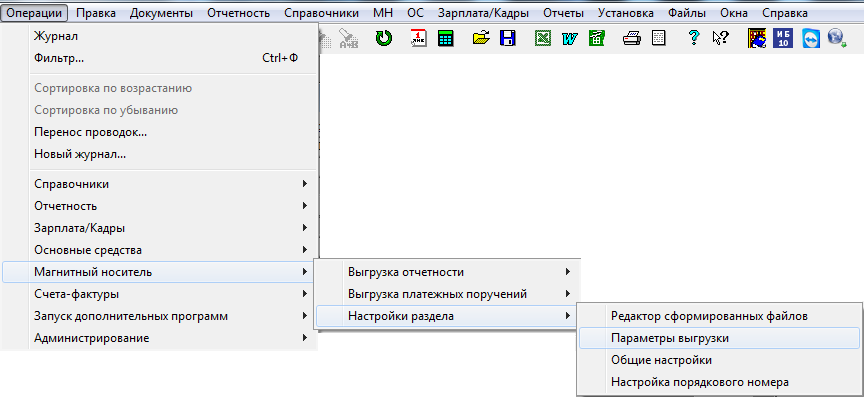Click the open folder icon
This screenshot has height=397, width=864.
point(481,38)
